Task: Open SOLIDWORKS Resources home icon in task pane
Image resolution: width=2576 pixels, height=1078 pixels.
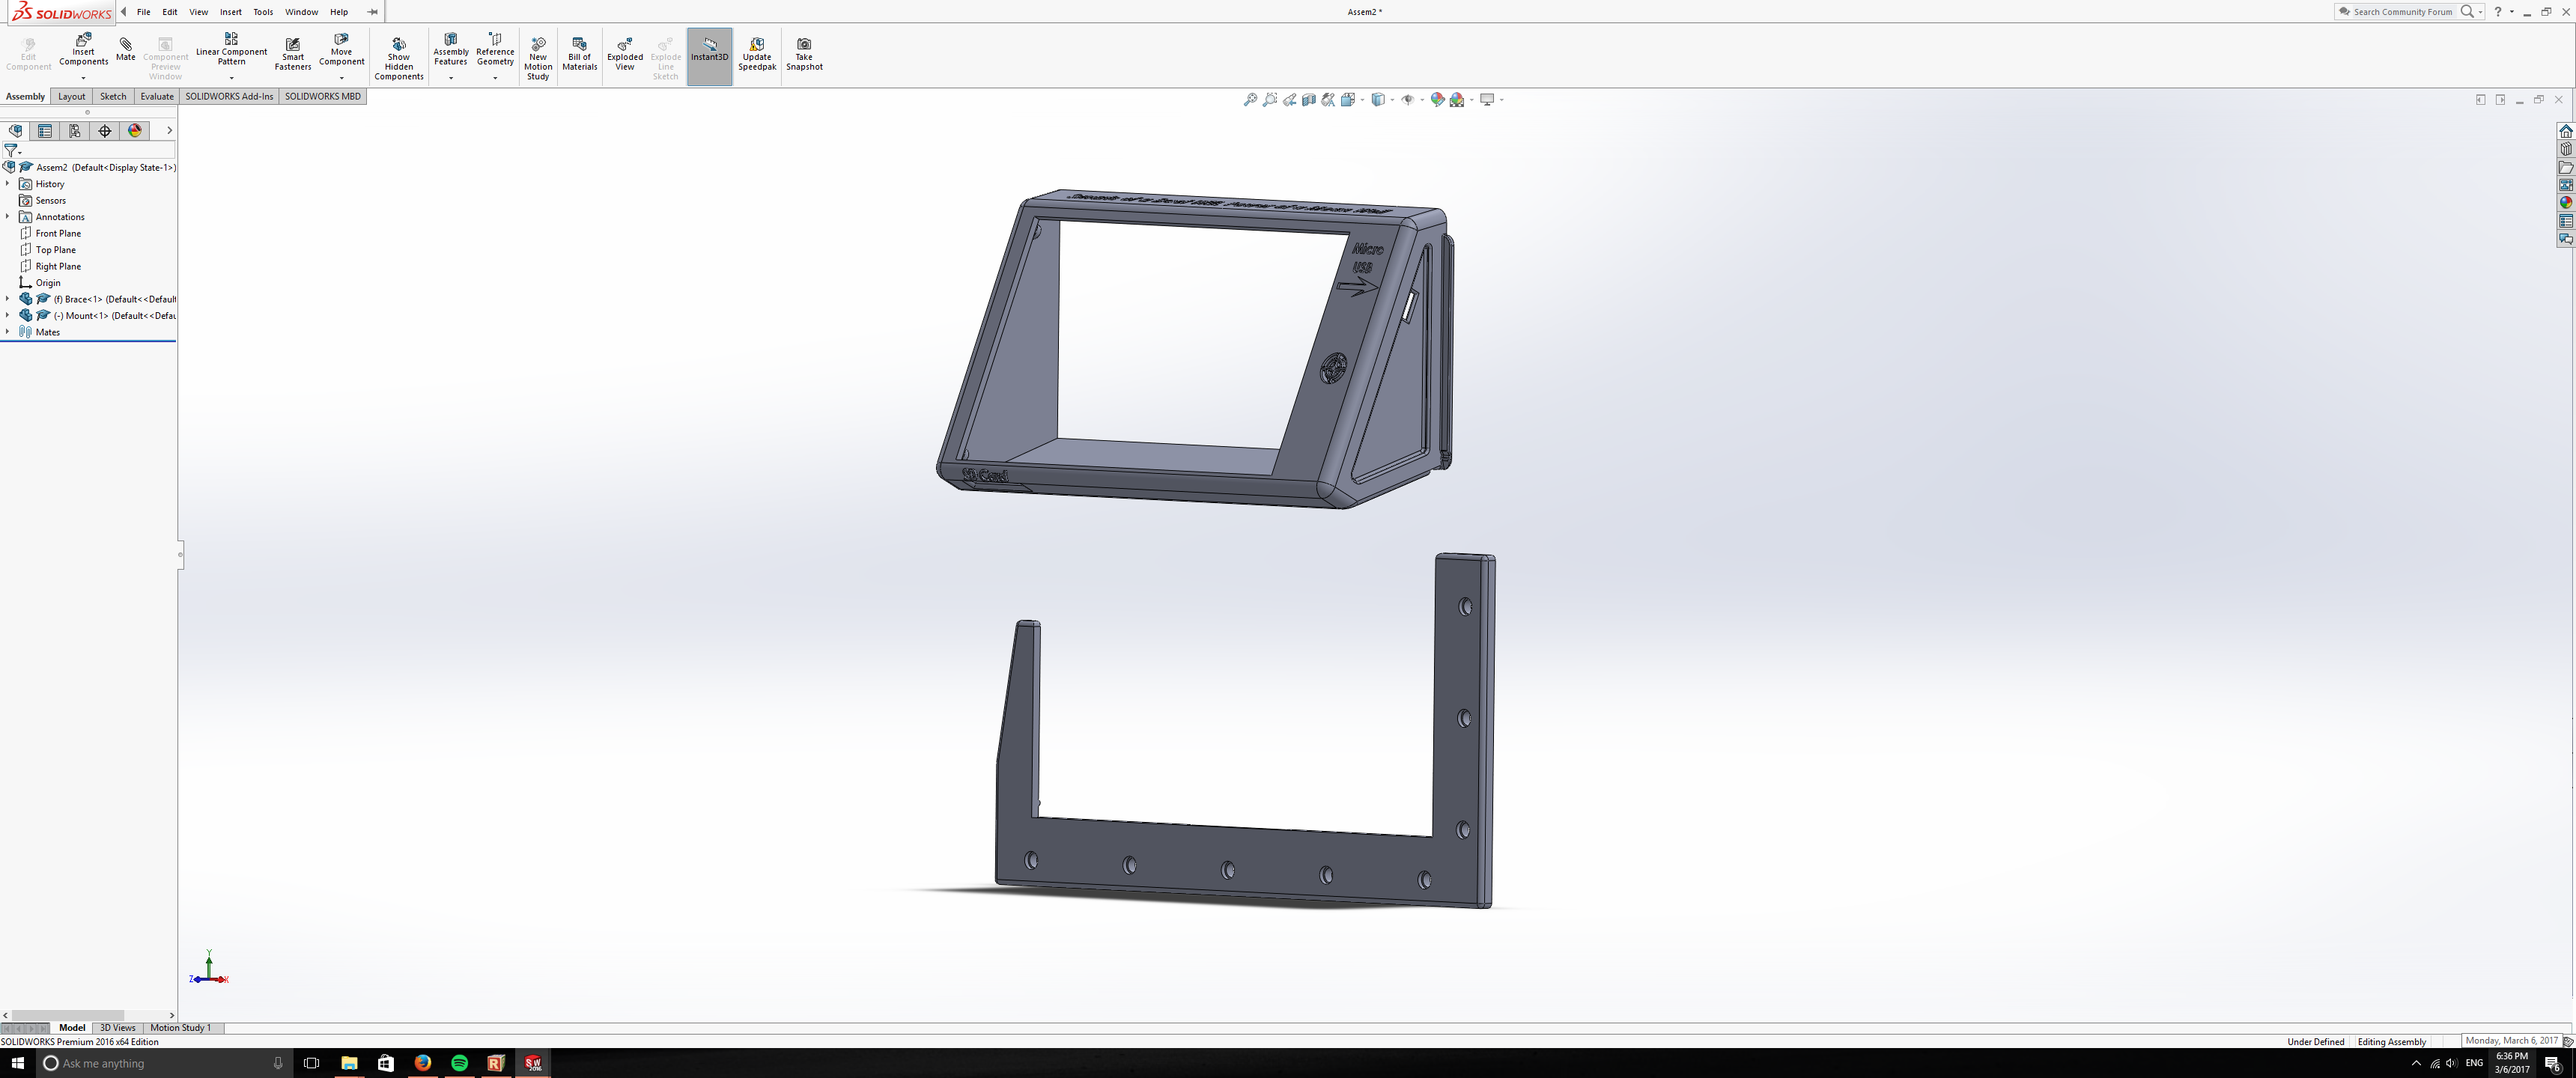Action: pyautogui.click(x=2566, y=131)
